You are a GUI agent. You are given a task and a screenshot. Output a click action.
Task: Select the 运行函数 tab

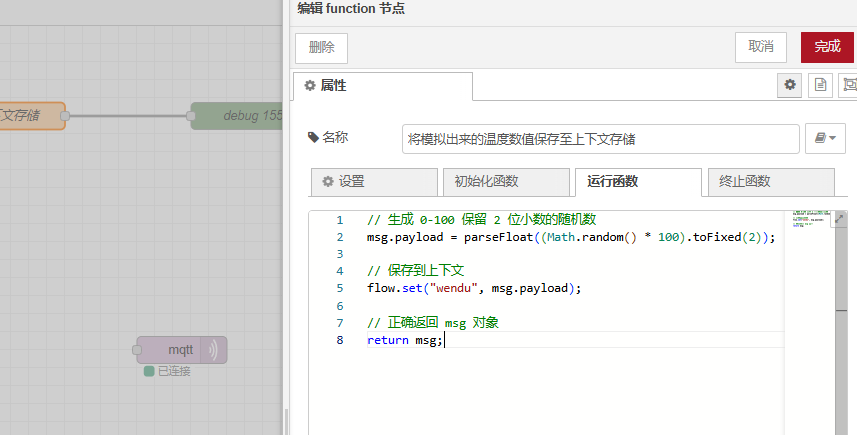click(x=637, y=182)
